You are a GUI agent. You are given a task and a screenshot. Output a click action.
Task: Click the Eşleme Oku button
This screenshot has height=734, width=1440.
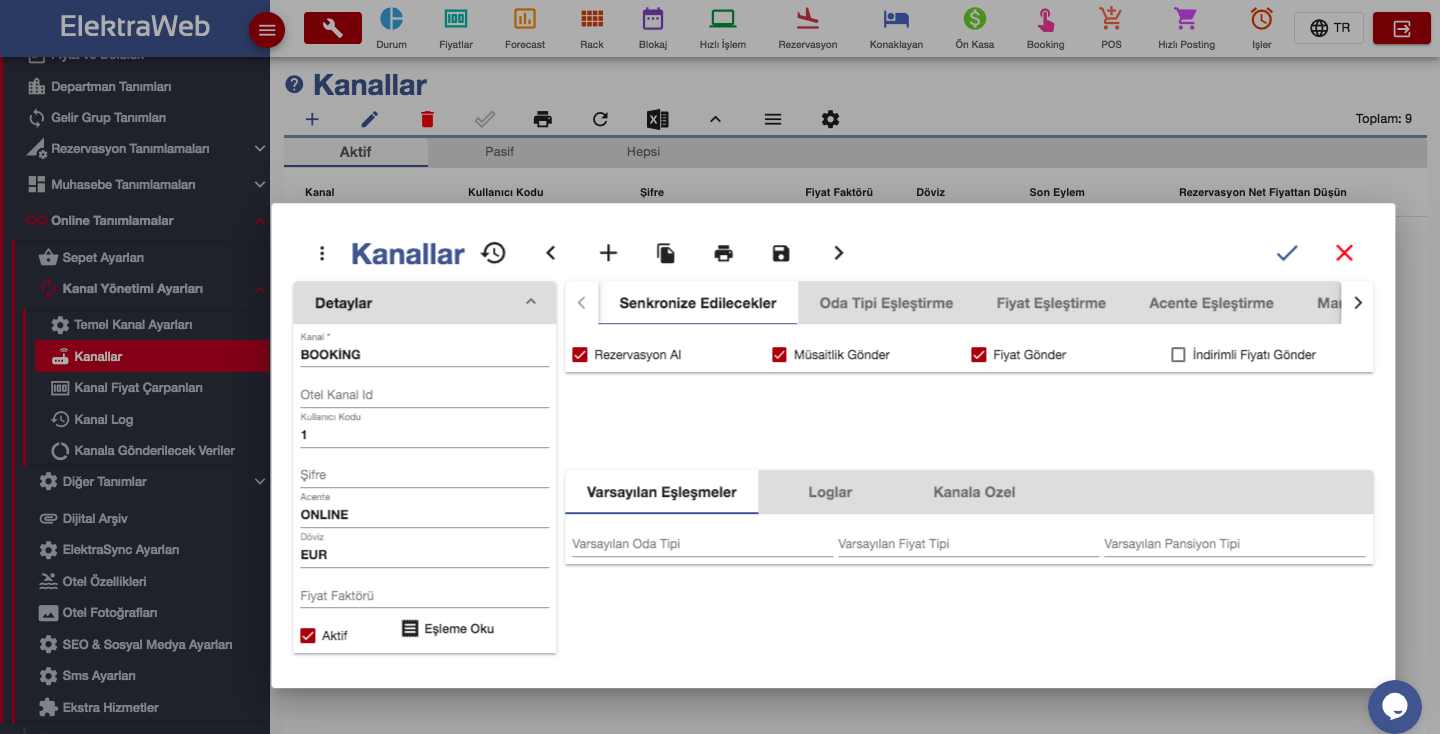(x=447, y=628)
